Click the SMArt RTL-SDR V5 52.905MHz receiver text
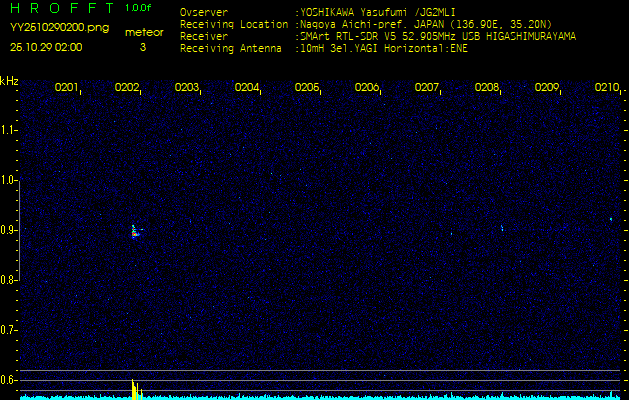 click(438, 37)
